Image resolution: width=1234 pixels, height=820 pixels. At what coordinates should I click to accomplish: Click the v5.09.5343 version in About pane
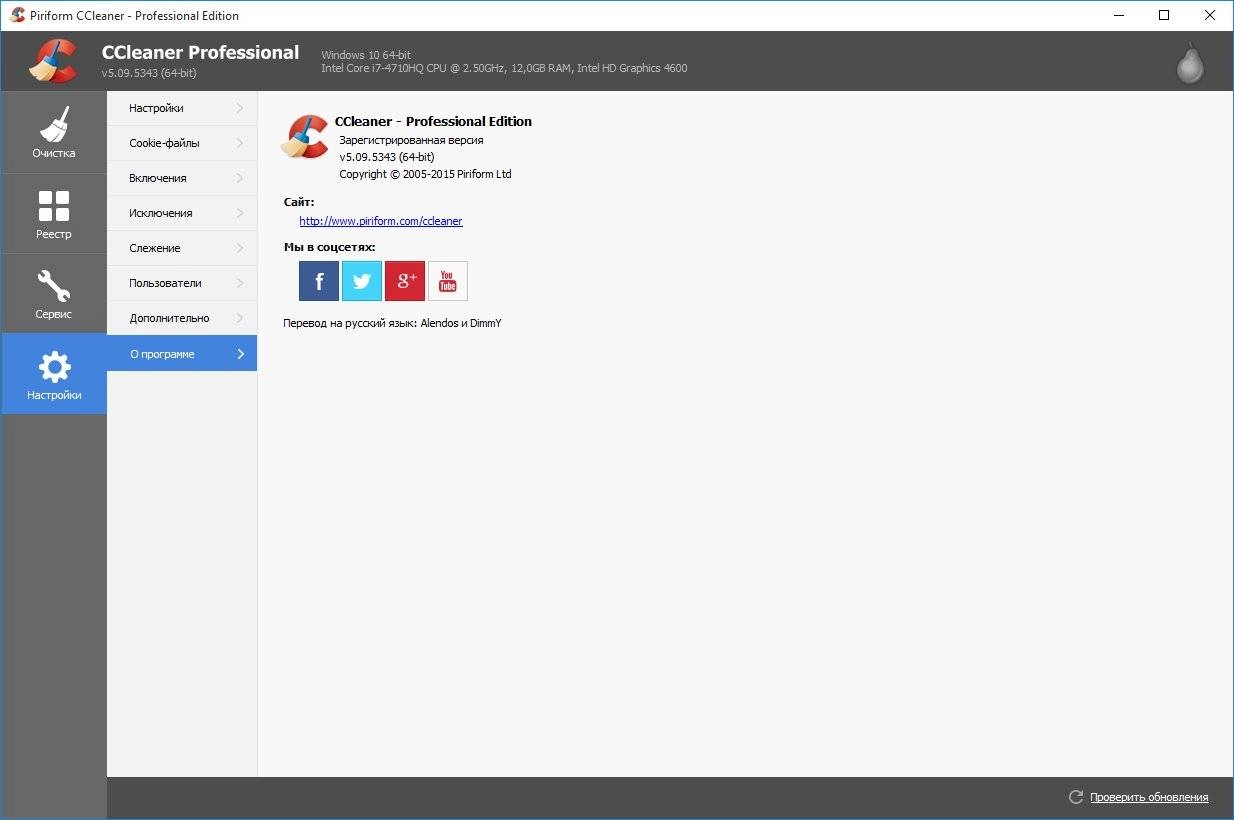[386, 157]
